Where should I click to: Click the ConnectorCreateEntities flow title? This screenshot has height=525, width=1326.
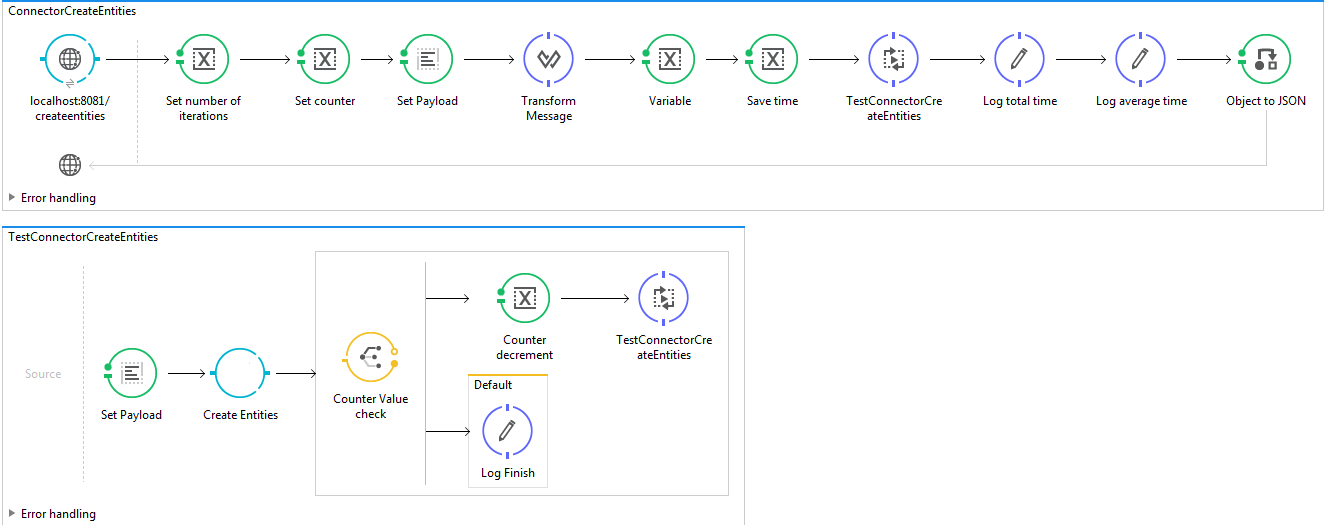click(x=72, y=11)
